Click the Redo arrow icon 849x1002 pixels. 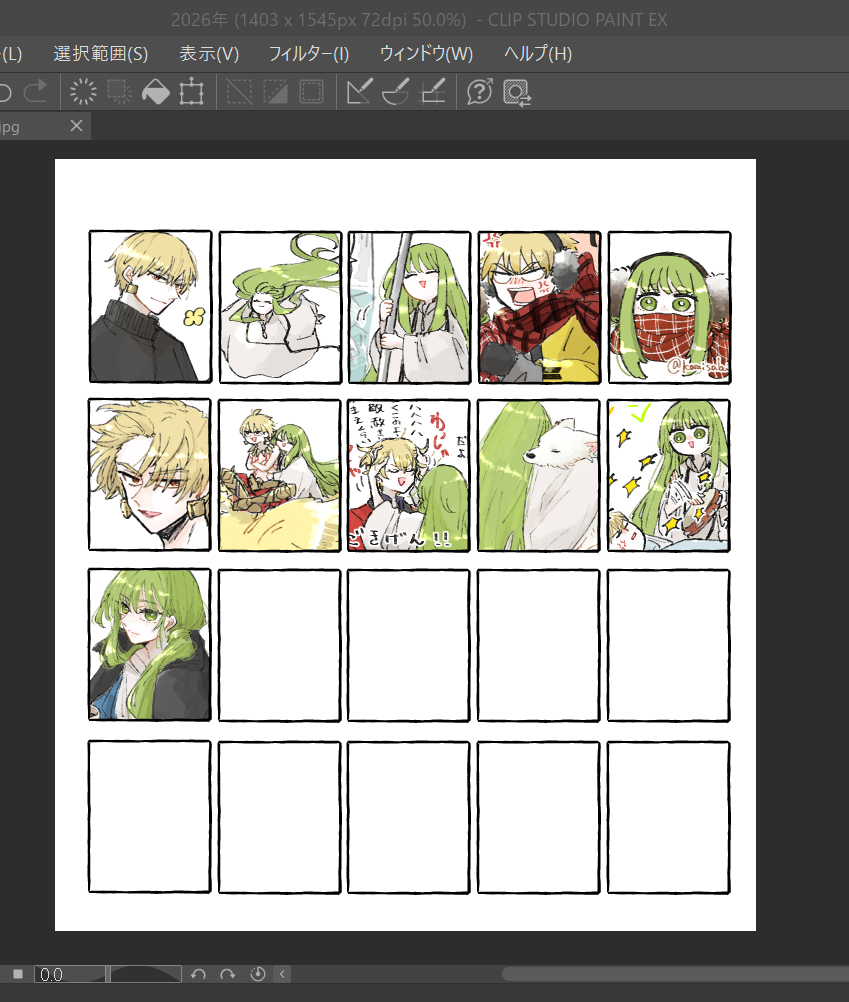coord(35,93)
